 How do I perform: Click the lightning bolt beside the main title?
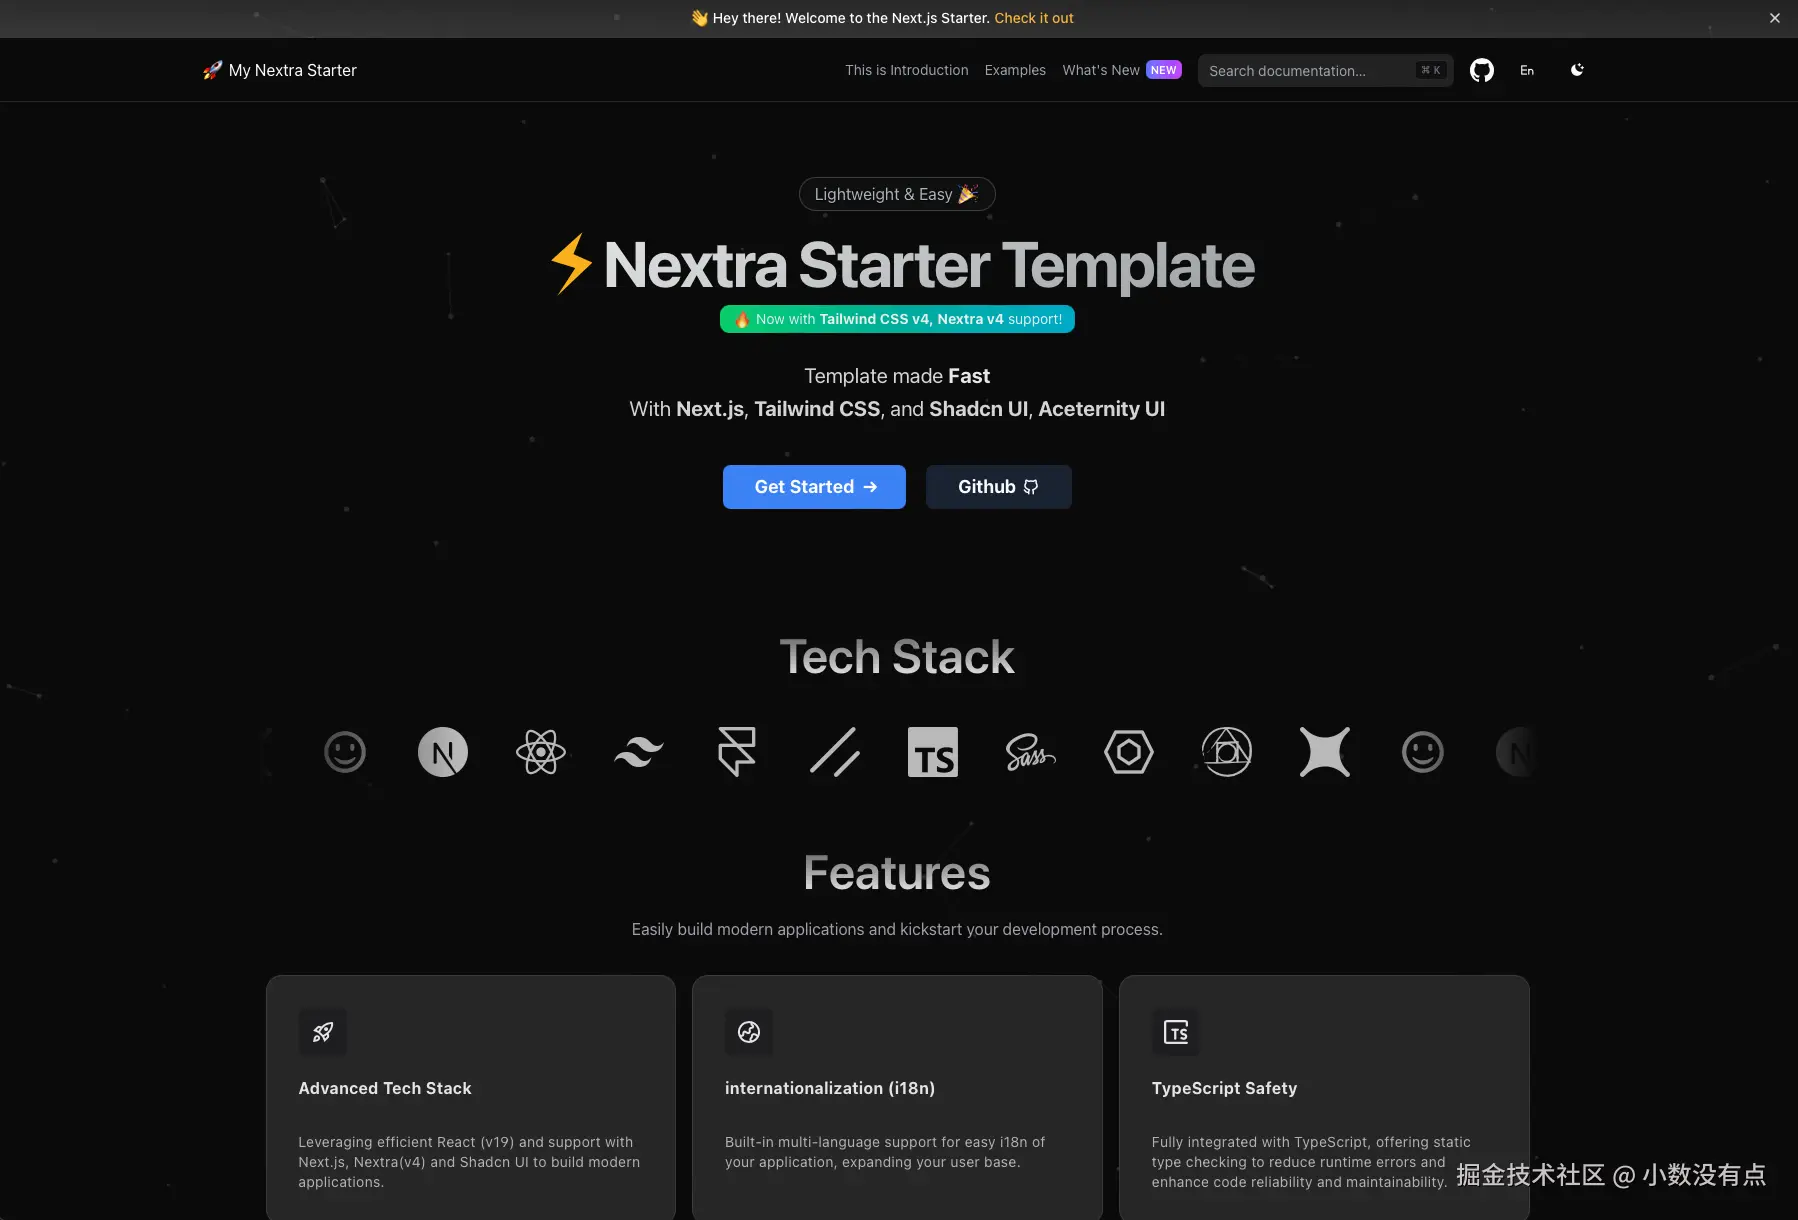pos(572,264)
